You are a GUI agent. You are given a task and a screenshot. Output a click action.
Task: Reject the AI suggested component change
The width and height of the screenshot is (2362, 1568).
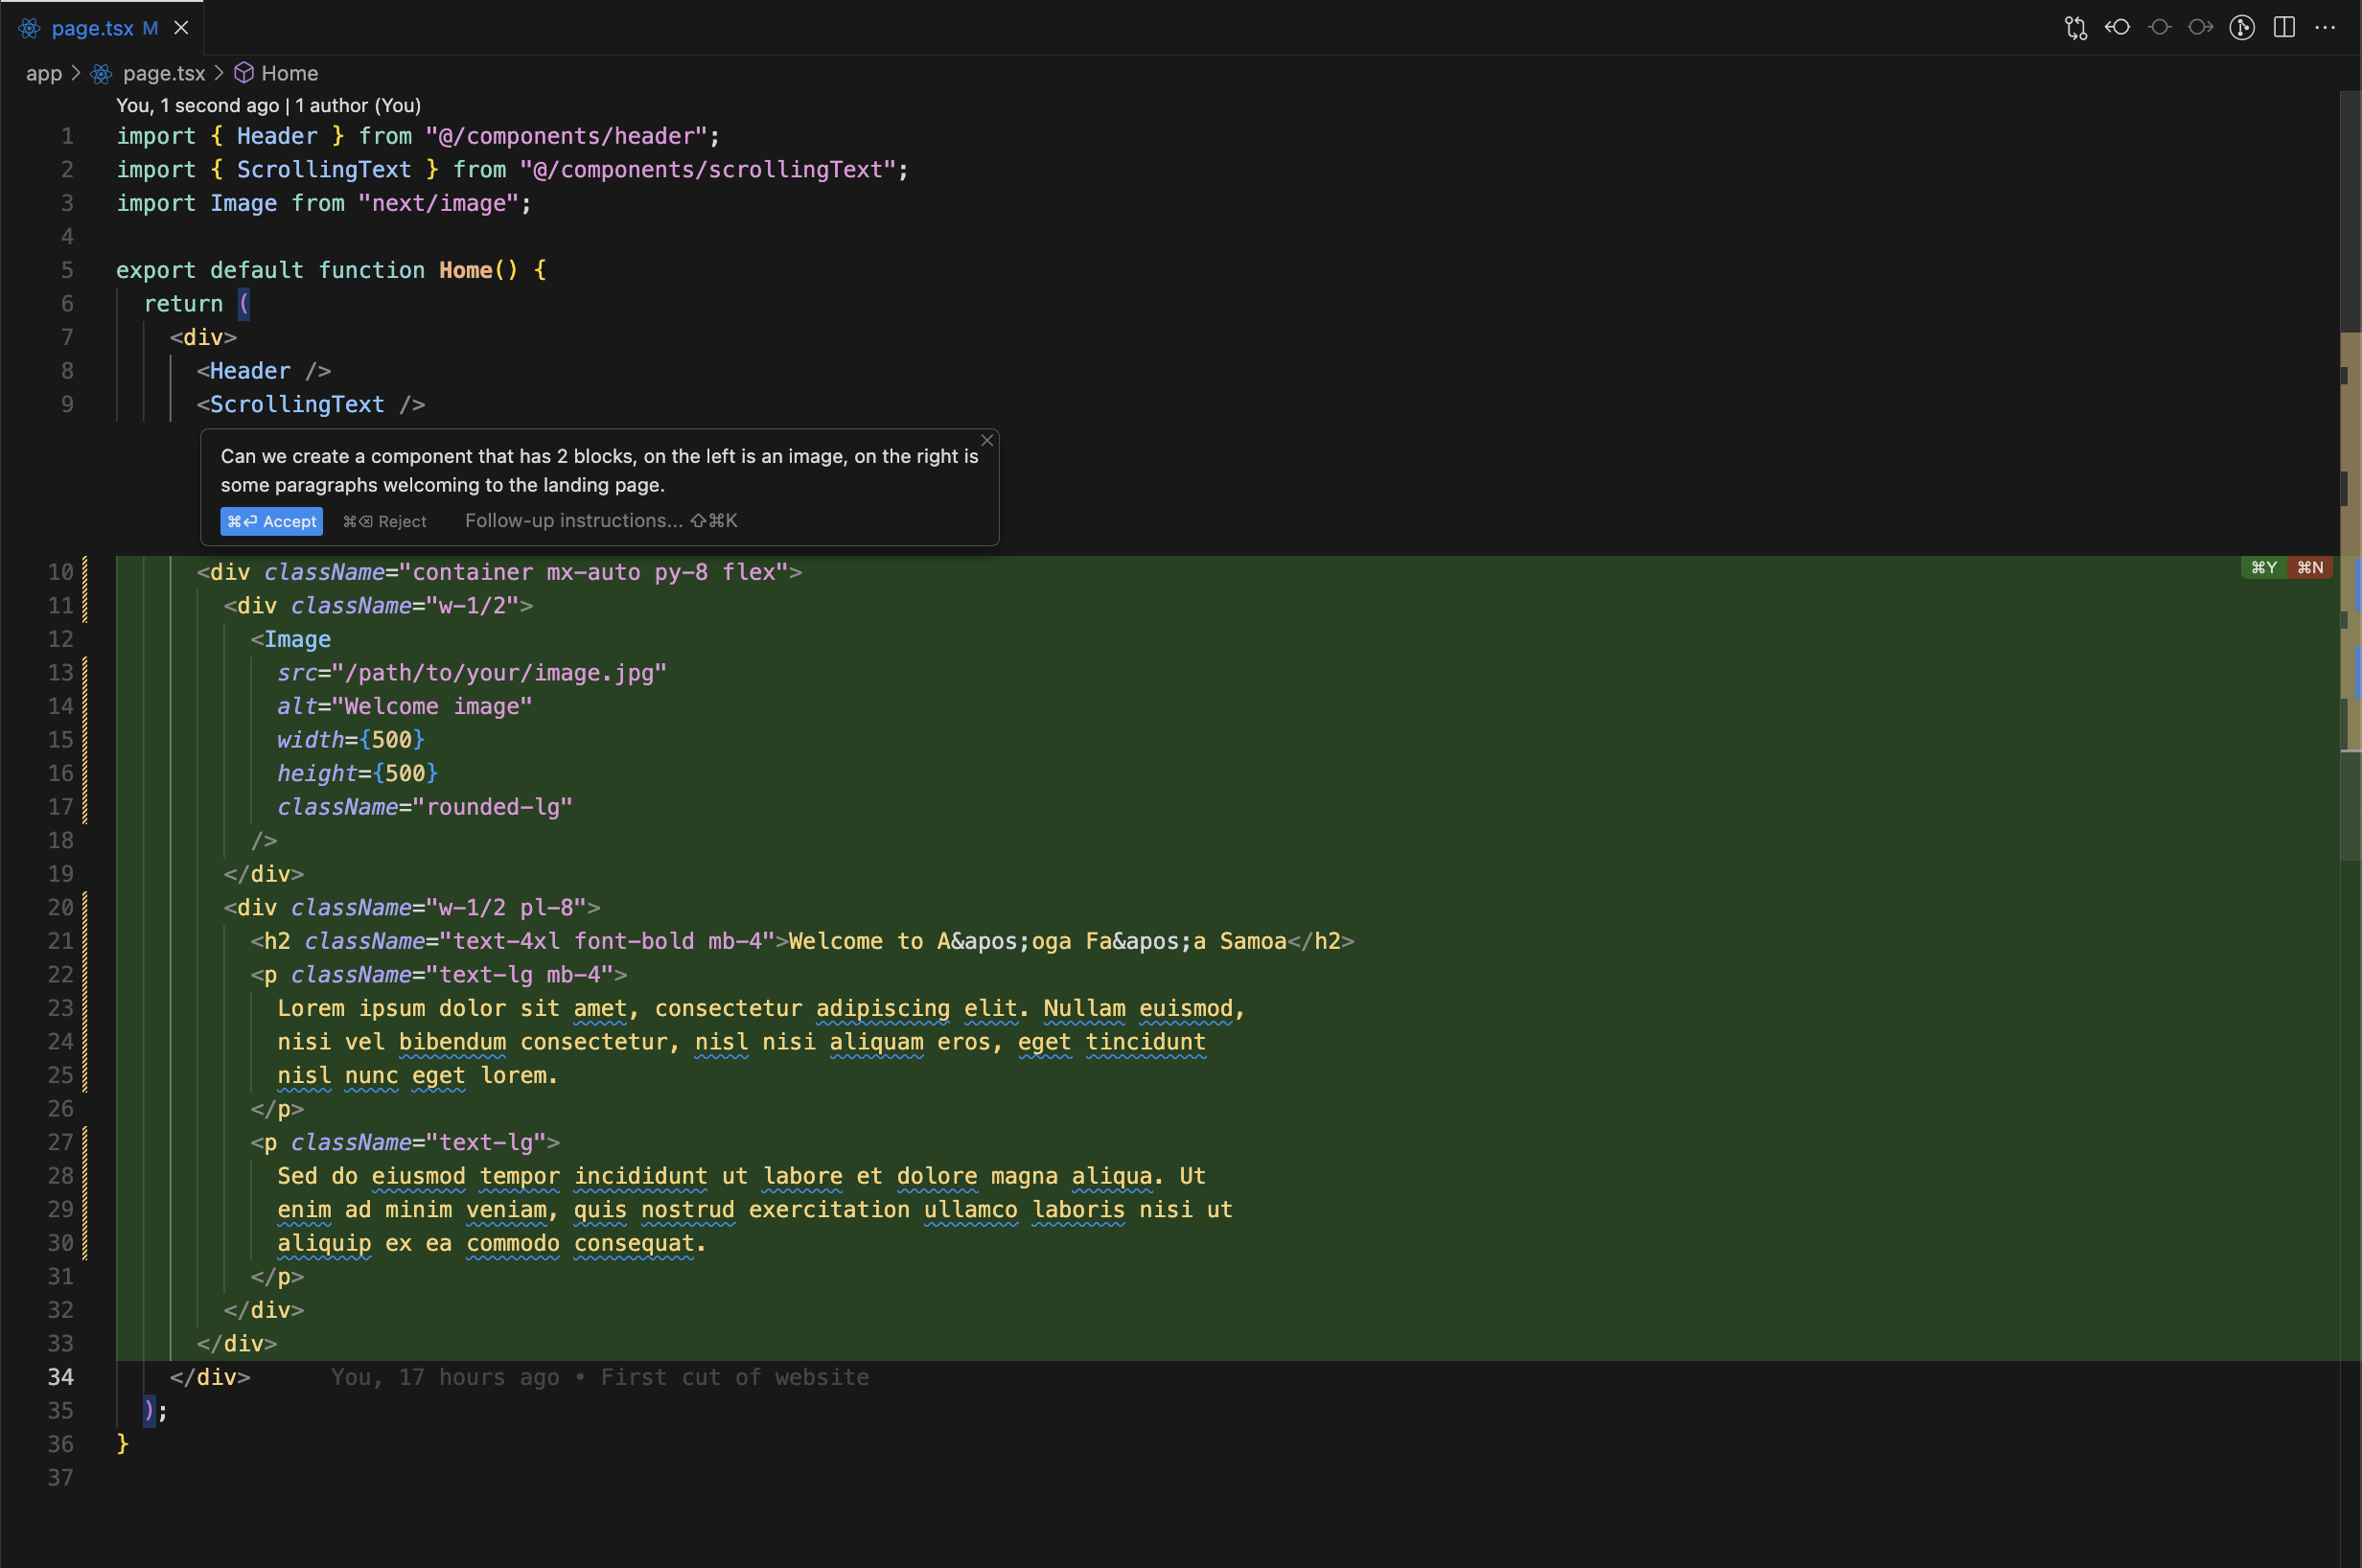coord(385,520)
